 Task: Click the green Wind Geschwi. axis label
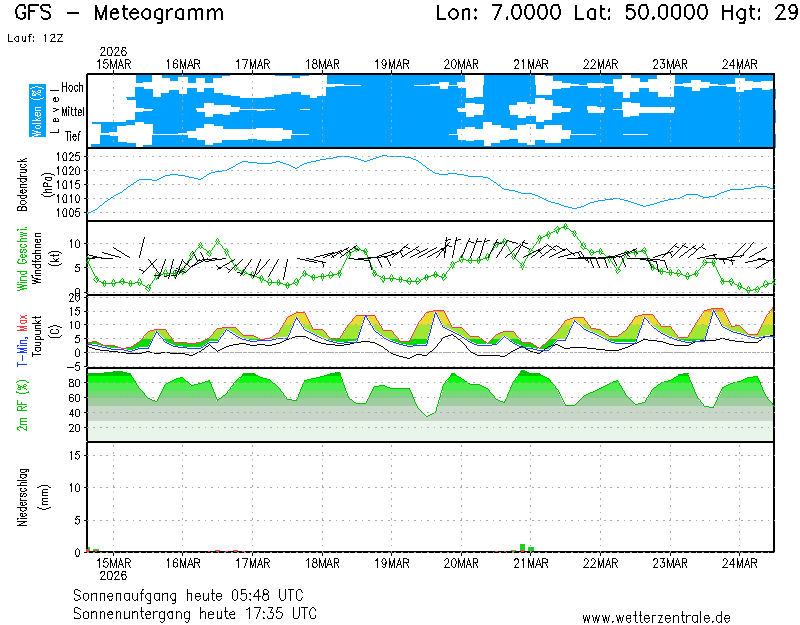point(22,257)
